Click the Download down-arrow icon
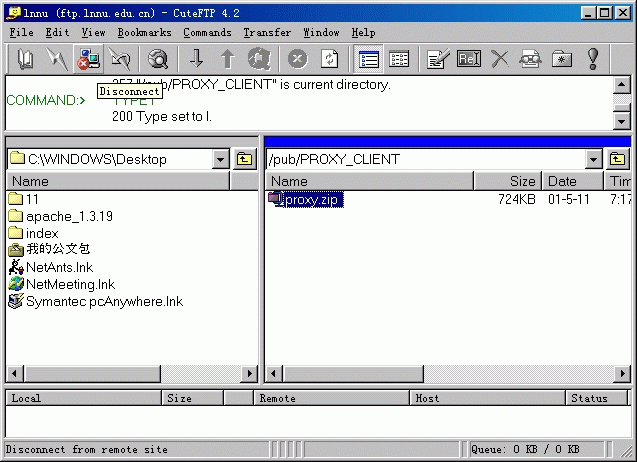637x462 pixels. pyautogui.click(x=197, y=59)
